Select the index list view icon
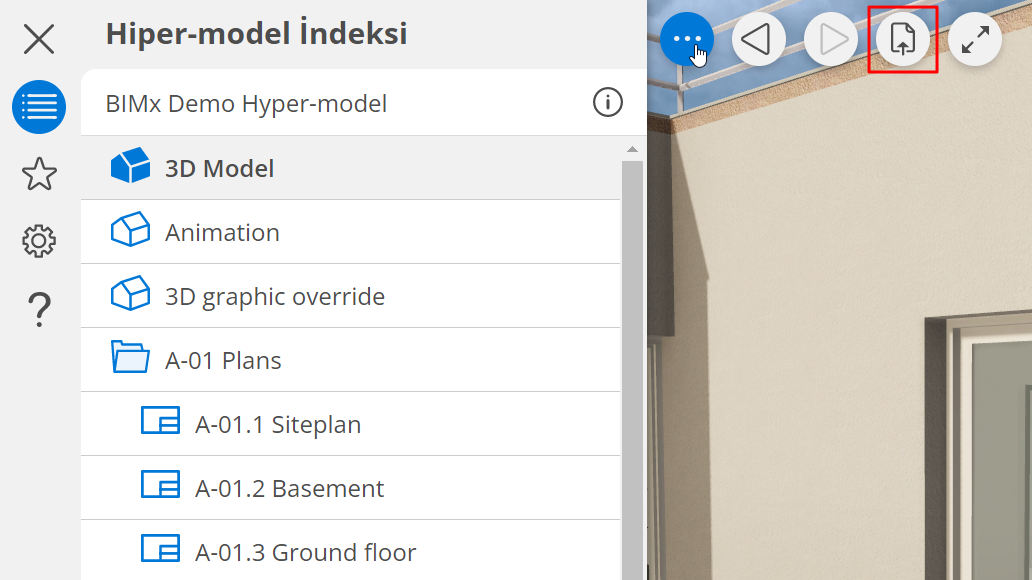 point(39,107)
